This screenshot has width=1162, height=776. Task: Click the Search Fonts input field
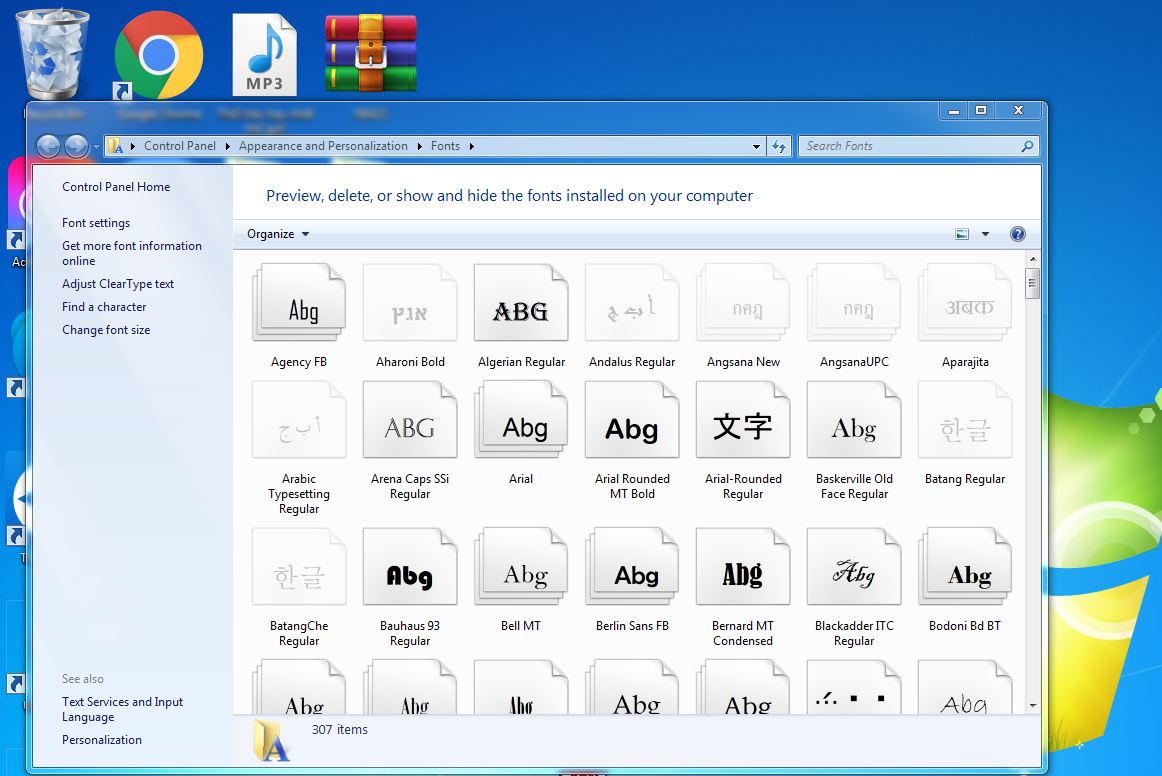910,146
